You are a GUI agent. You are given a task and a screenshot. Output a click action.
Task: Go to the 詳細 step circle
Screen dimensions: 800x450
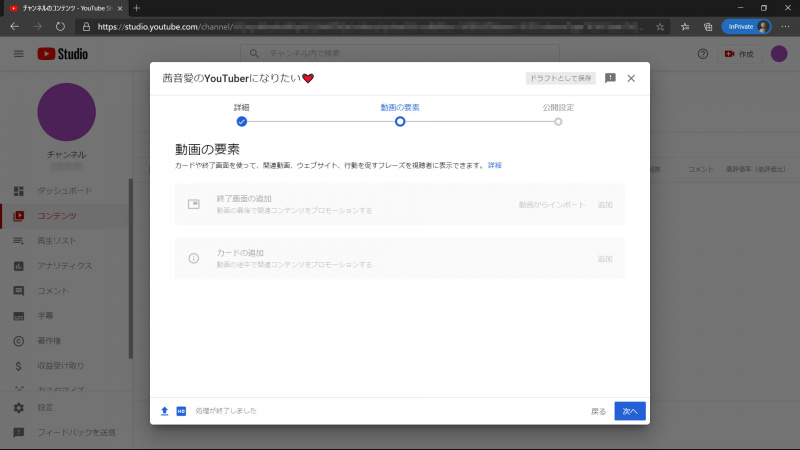click(242, 121)
